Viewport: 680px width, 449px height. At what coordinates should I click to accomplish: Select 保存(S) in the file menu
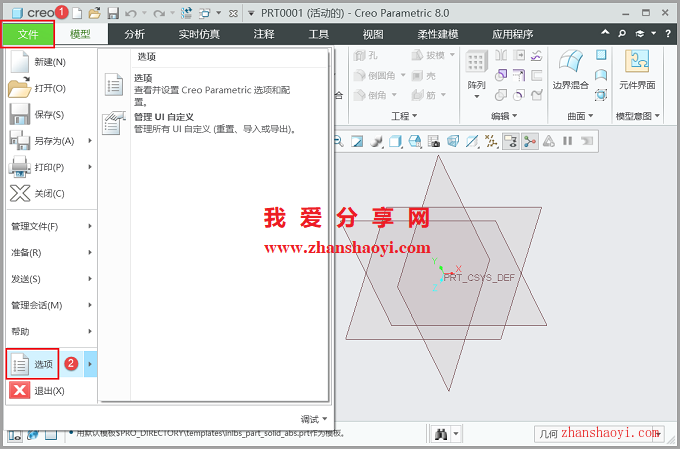tap(52, 115)
